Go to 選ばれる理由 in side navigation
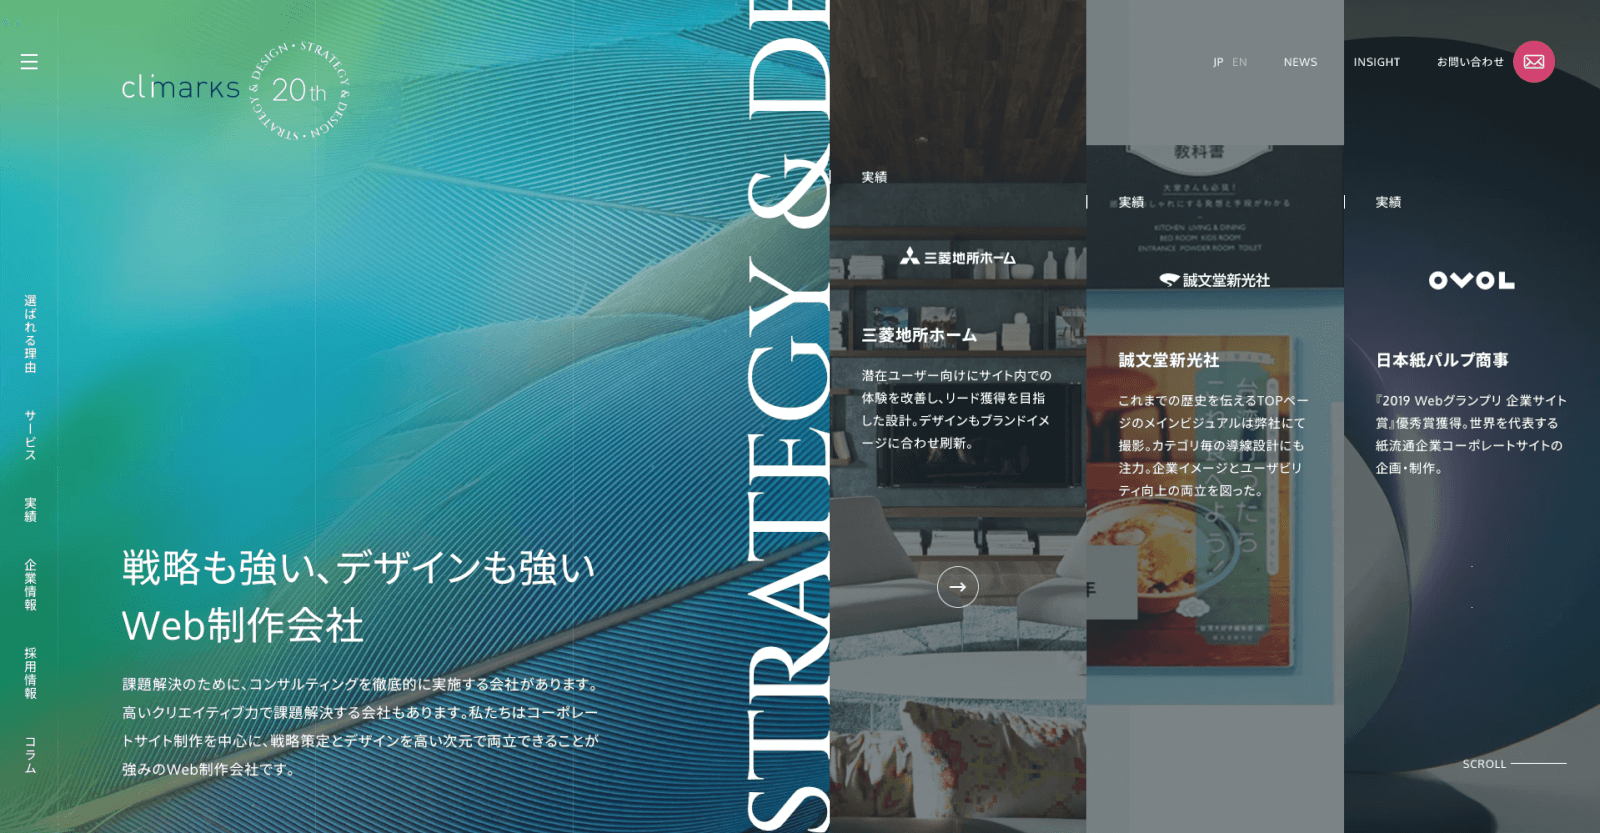Viewport: 1600px width, 833px height. coord(30,334)
